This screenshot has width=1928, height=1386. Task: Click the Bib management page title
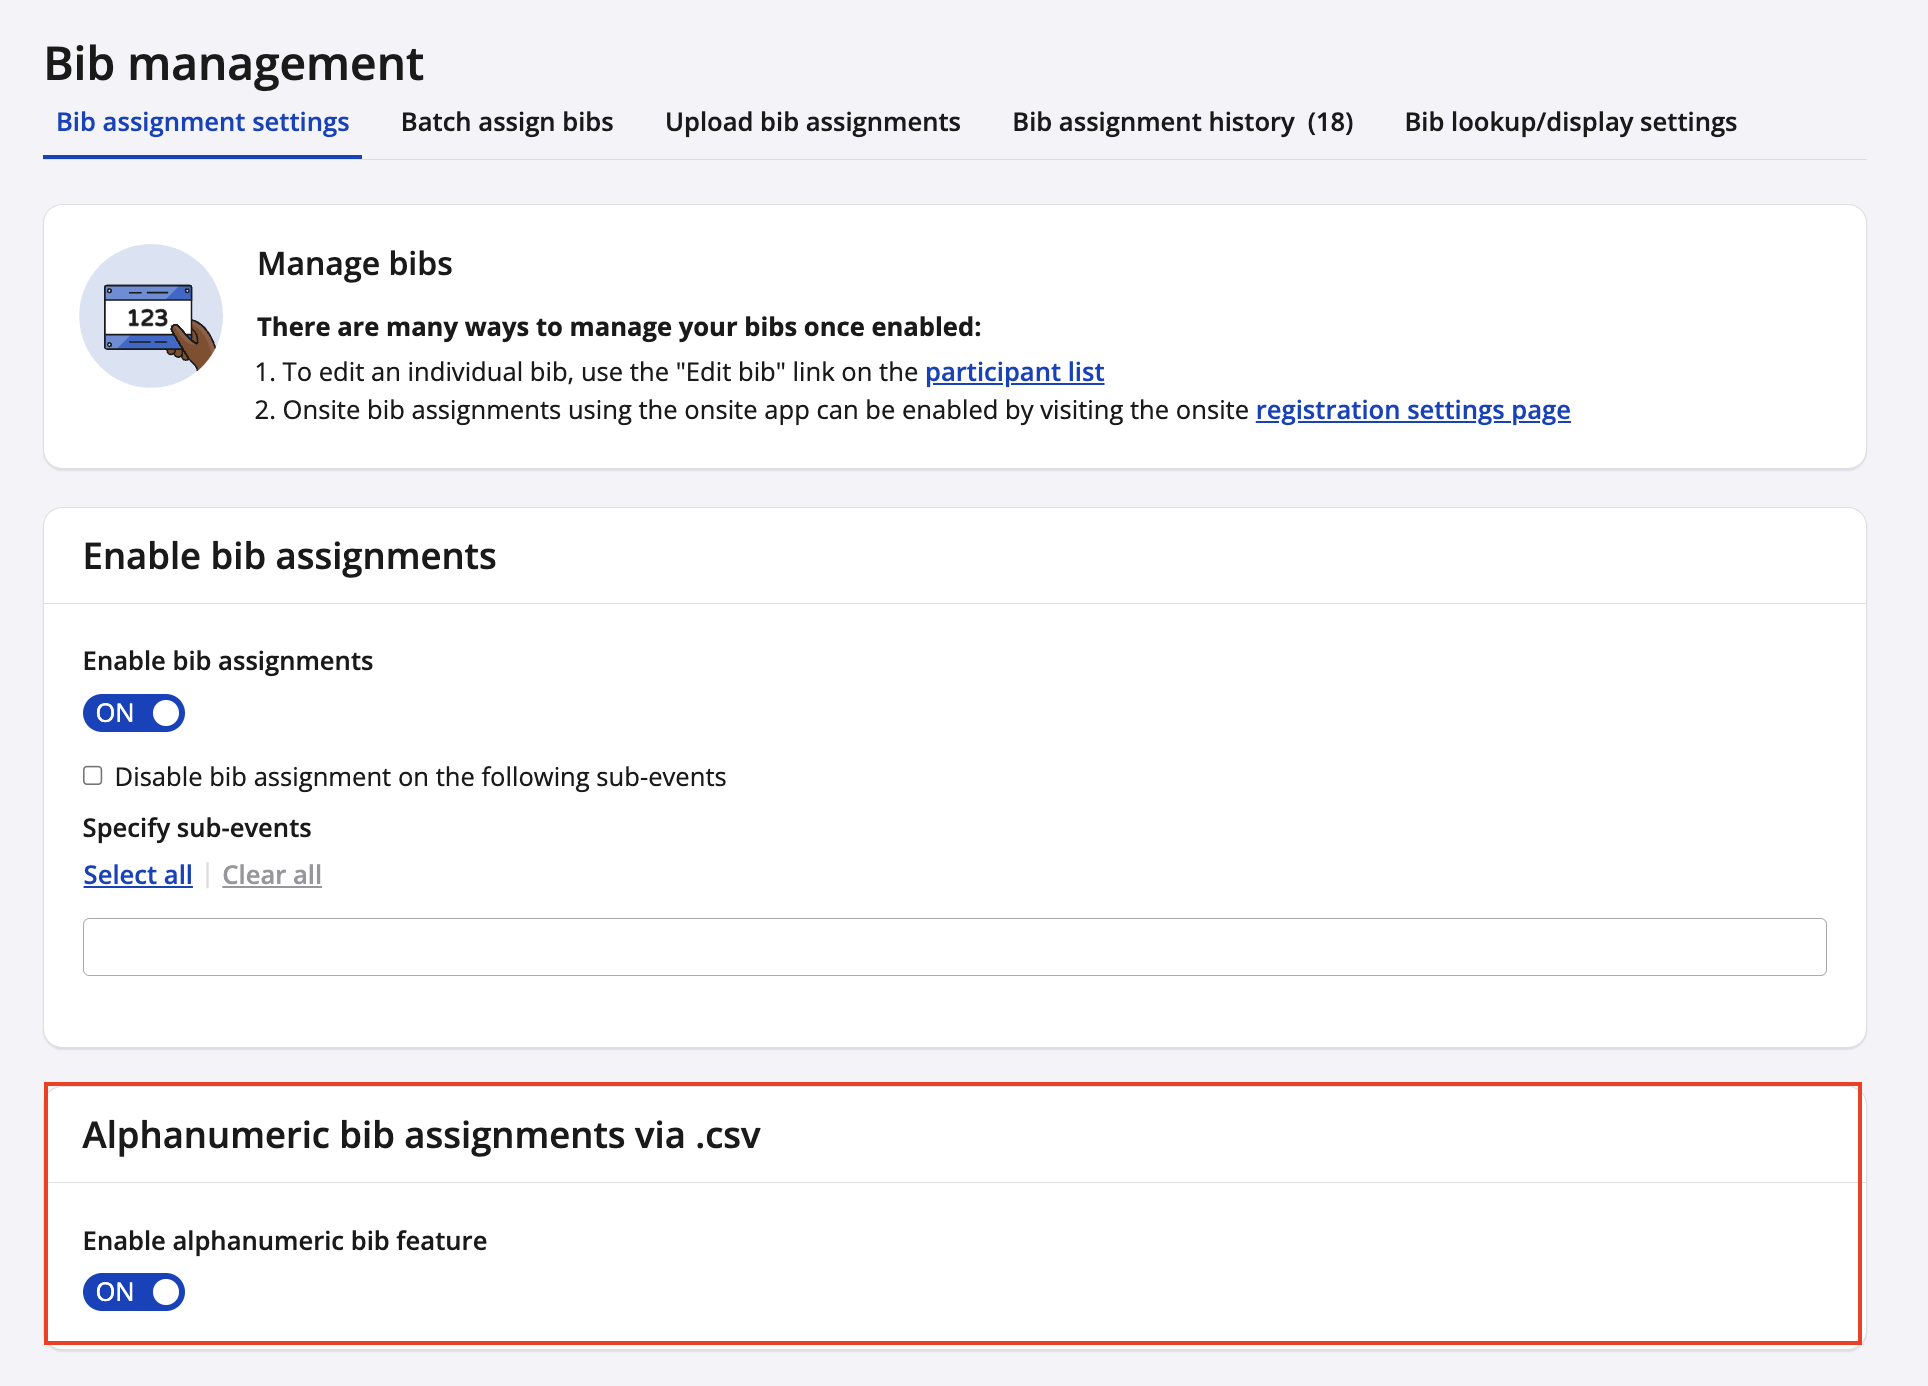pos(234,64)
